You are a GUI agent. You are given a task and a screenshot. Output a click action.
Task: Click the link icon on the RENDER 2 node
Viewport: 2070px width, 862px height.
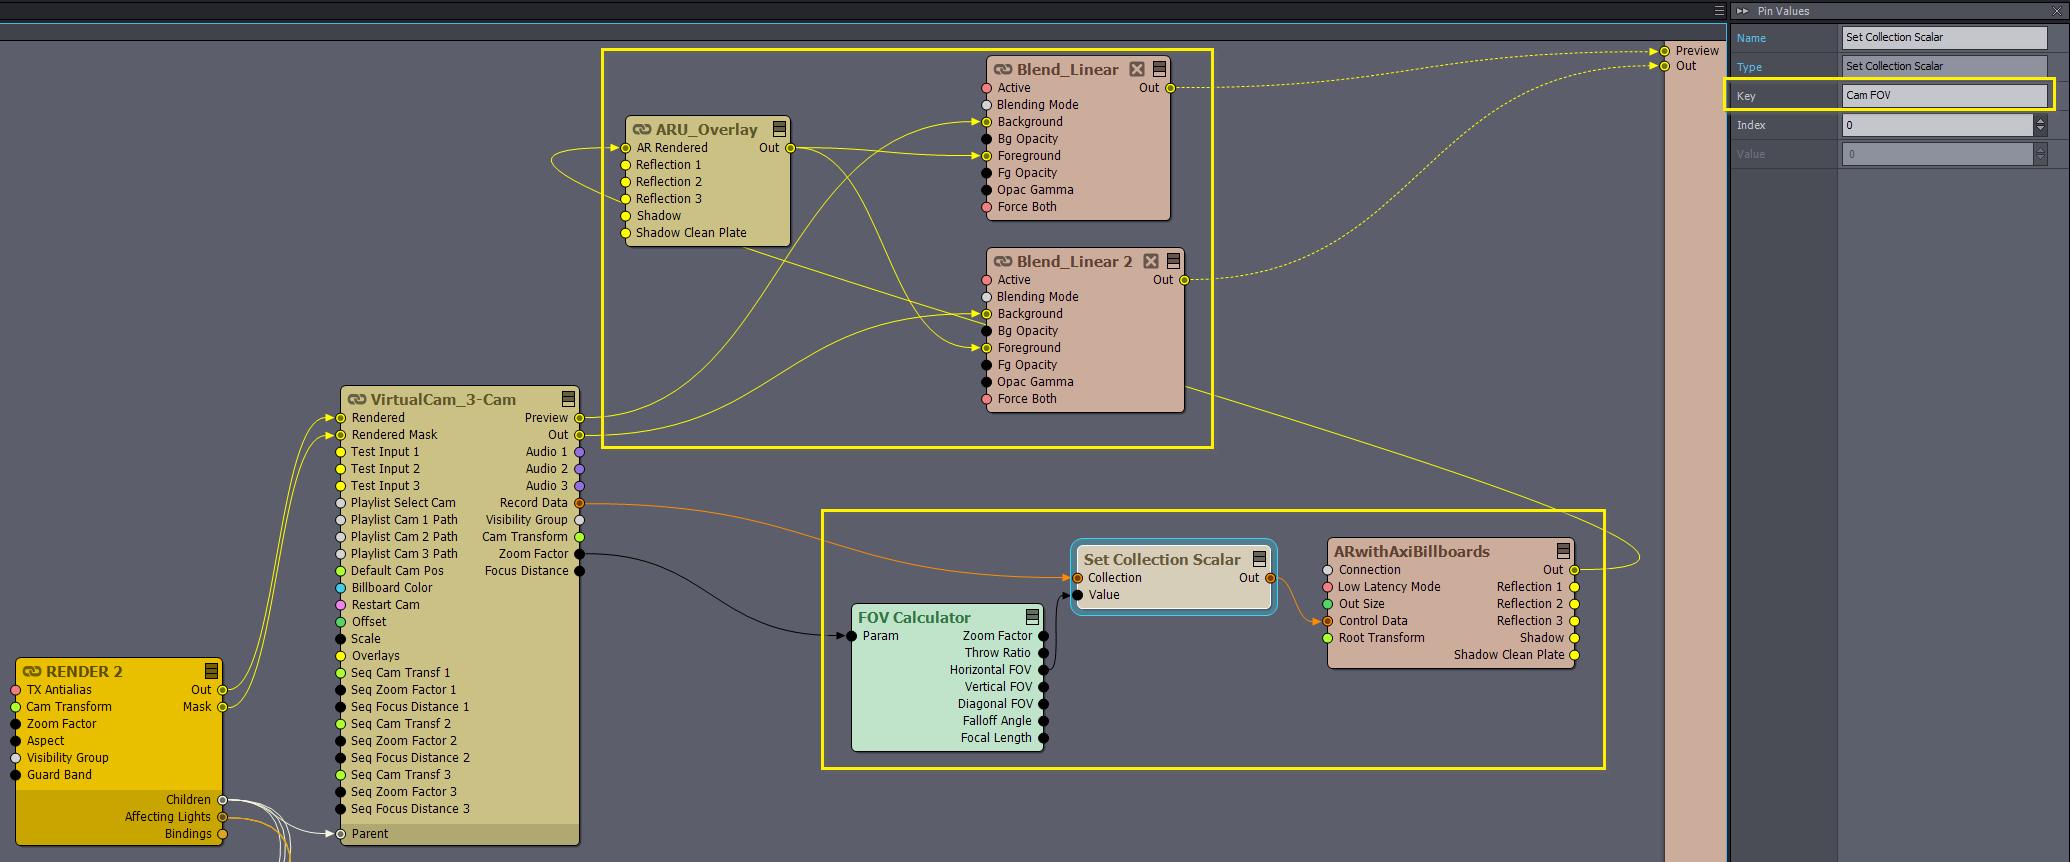click(x=32, y=671)
